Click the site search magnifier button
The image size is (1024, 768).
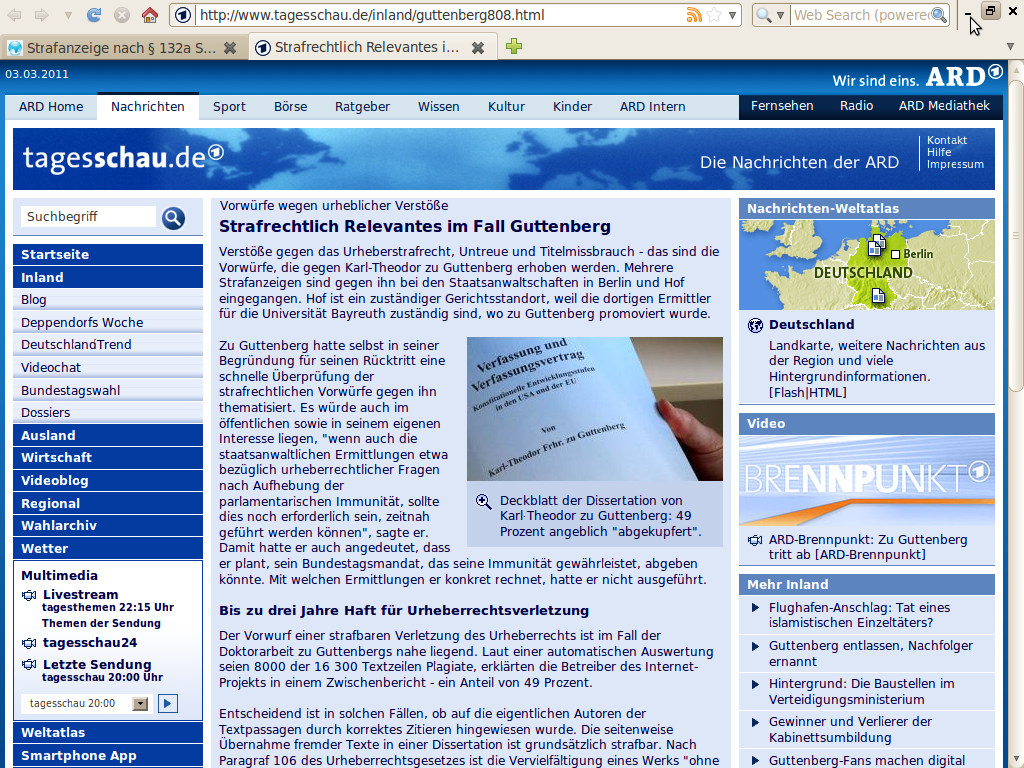tap(173, 218)
